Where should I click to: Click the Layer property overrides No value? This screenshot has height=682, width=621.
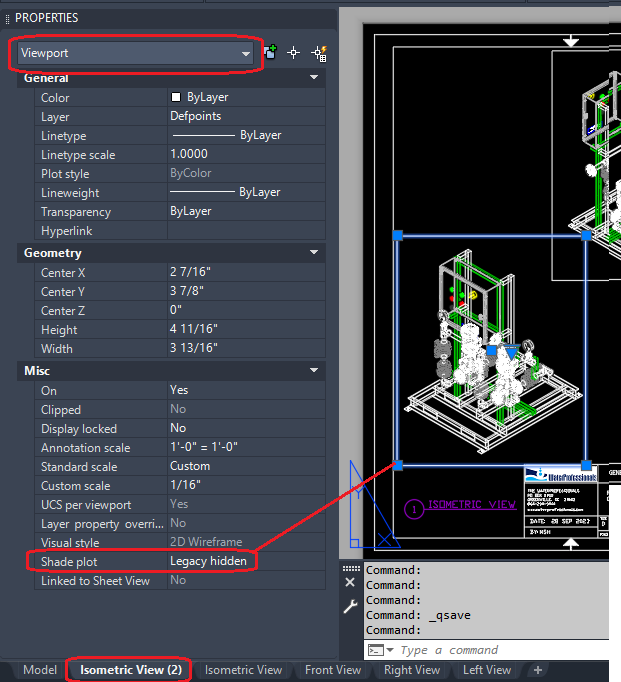tap(246, 523)
